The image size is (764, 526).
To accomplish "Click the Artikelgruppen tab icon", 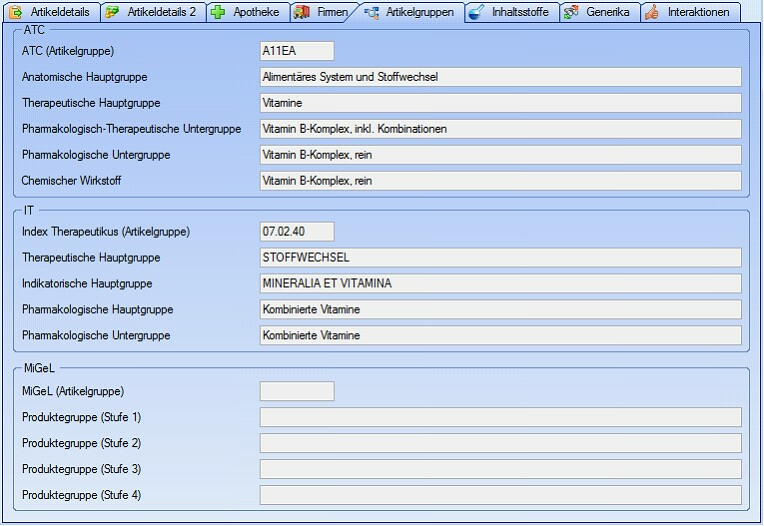I will pos(372,12).
